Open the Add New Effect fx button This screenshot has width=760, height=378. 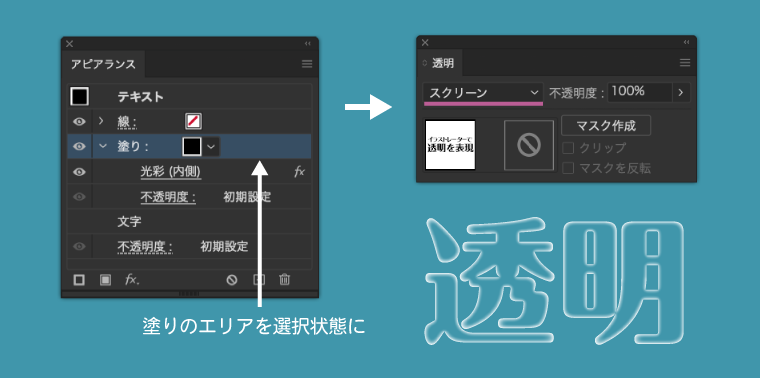132,280
